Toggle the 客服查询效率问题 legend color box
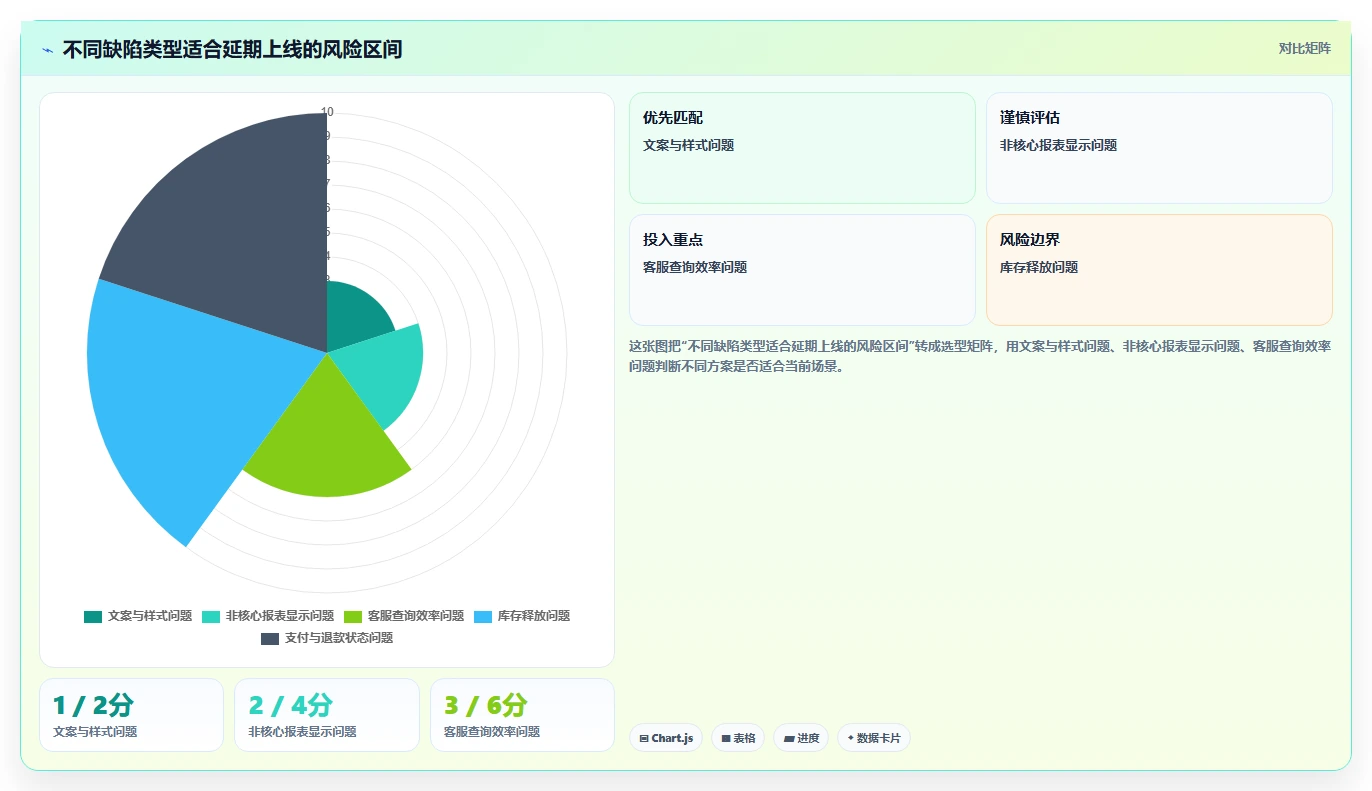1372x791 pixels. pos(352,616)
